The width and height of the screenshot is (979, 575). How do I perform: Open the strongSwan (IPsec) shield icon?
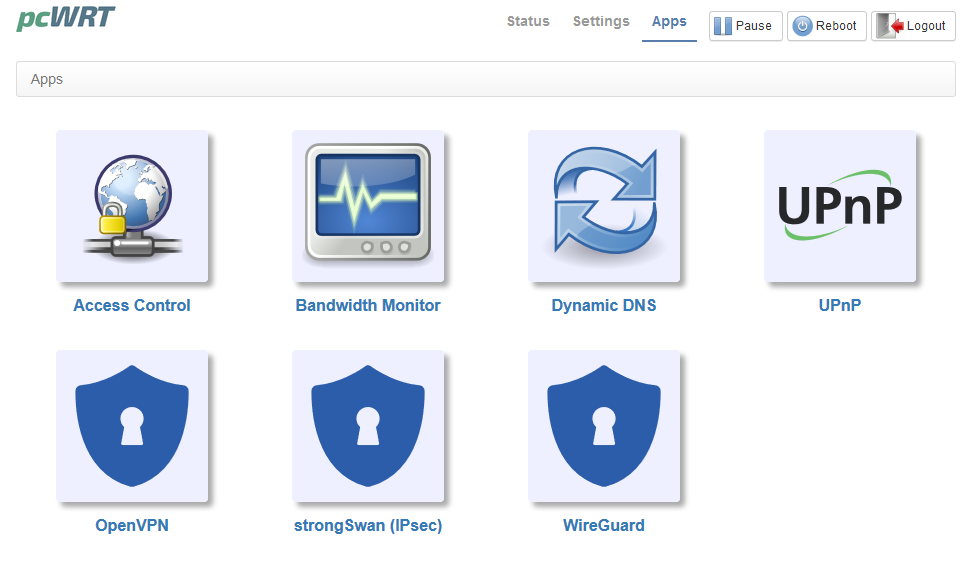[x=368, y=426]
